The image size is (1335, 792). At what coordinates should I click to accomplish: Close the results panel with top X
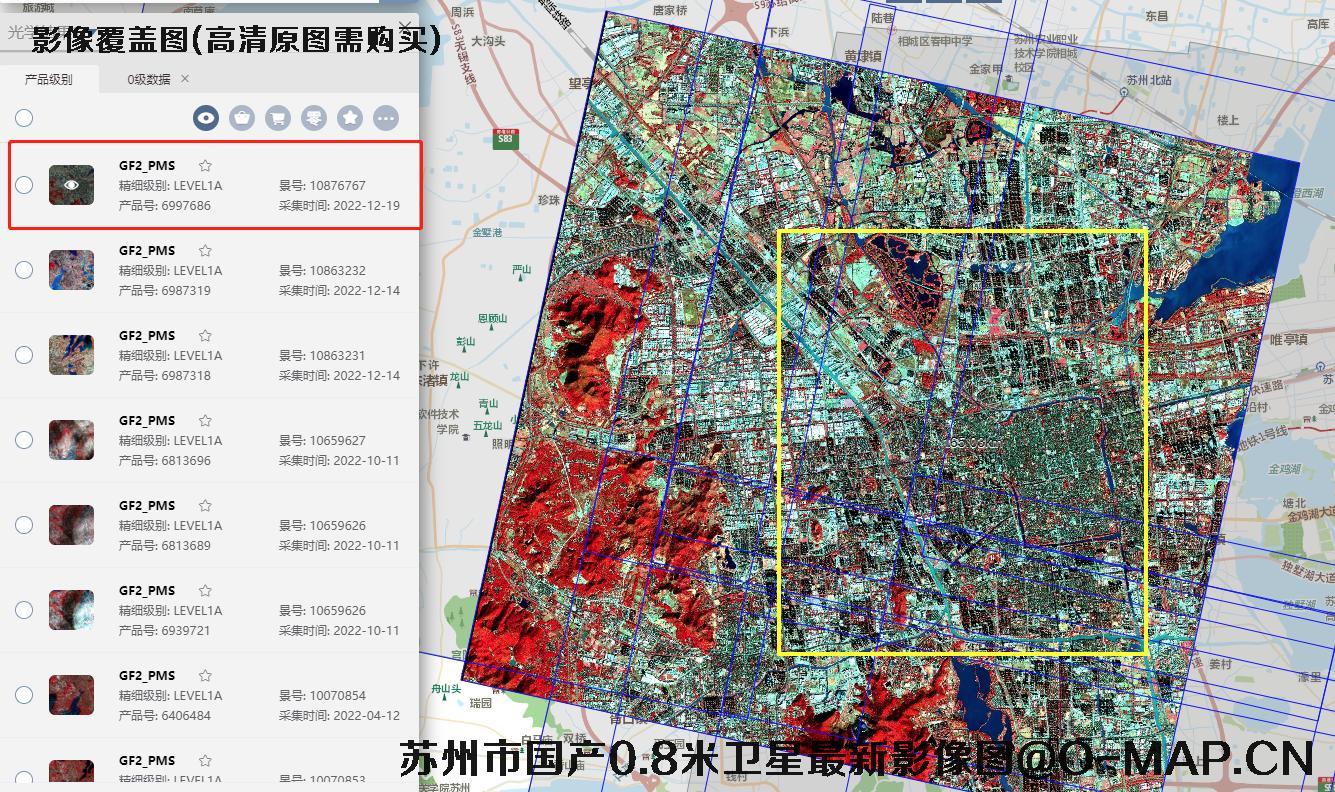(404, 27)
